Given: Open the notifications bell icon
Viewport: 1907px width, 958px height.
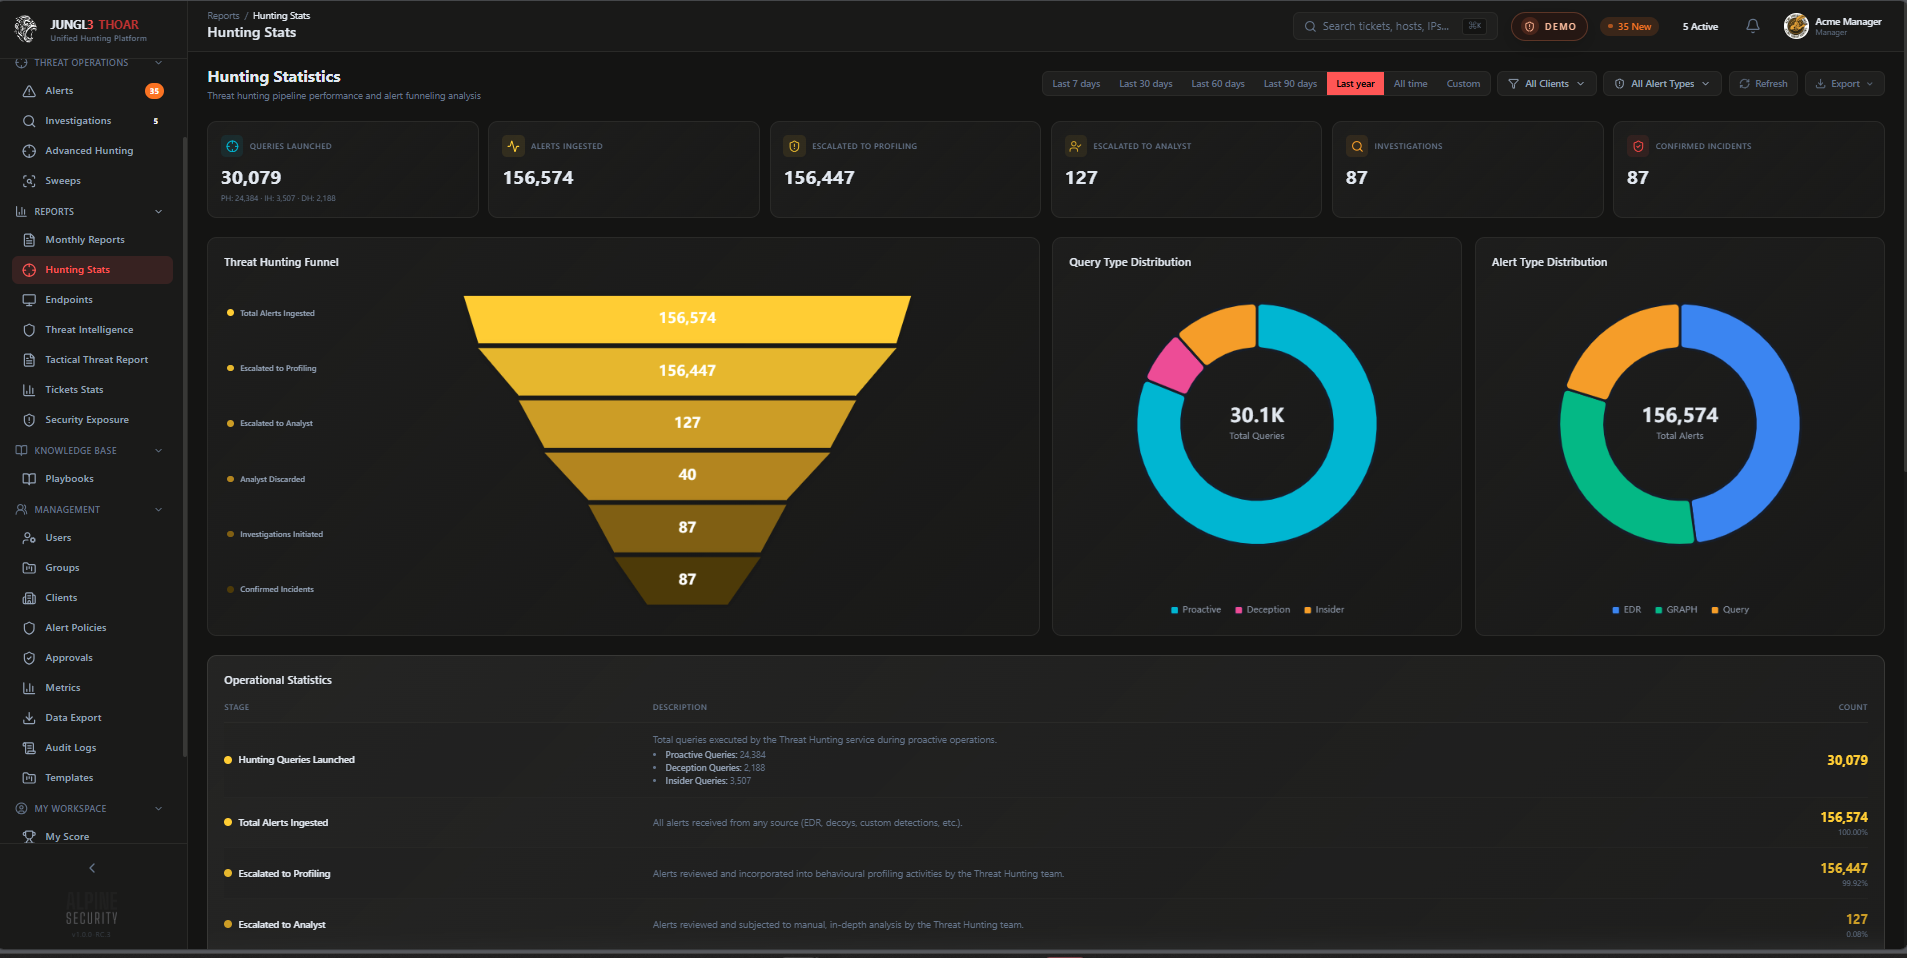Looking at the screenshot, I should [x=1752, y=26].
